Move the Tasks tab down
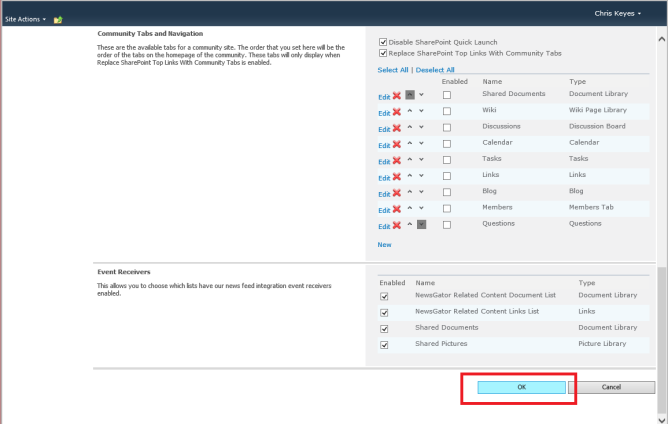 coord(421,161)
